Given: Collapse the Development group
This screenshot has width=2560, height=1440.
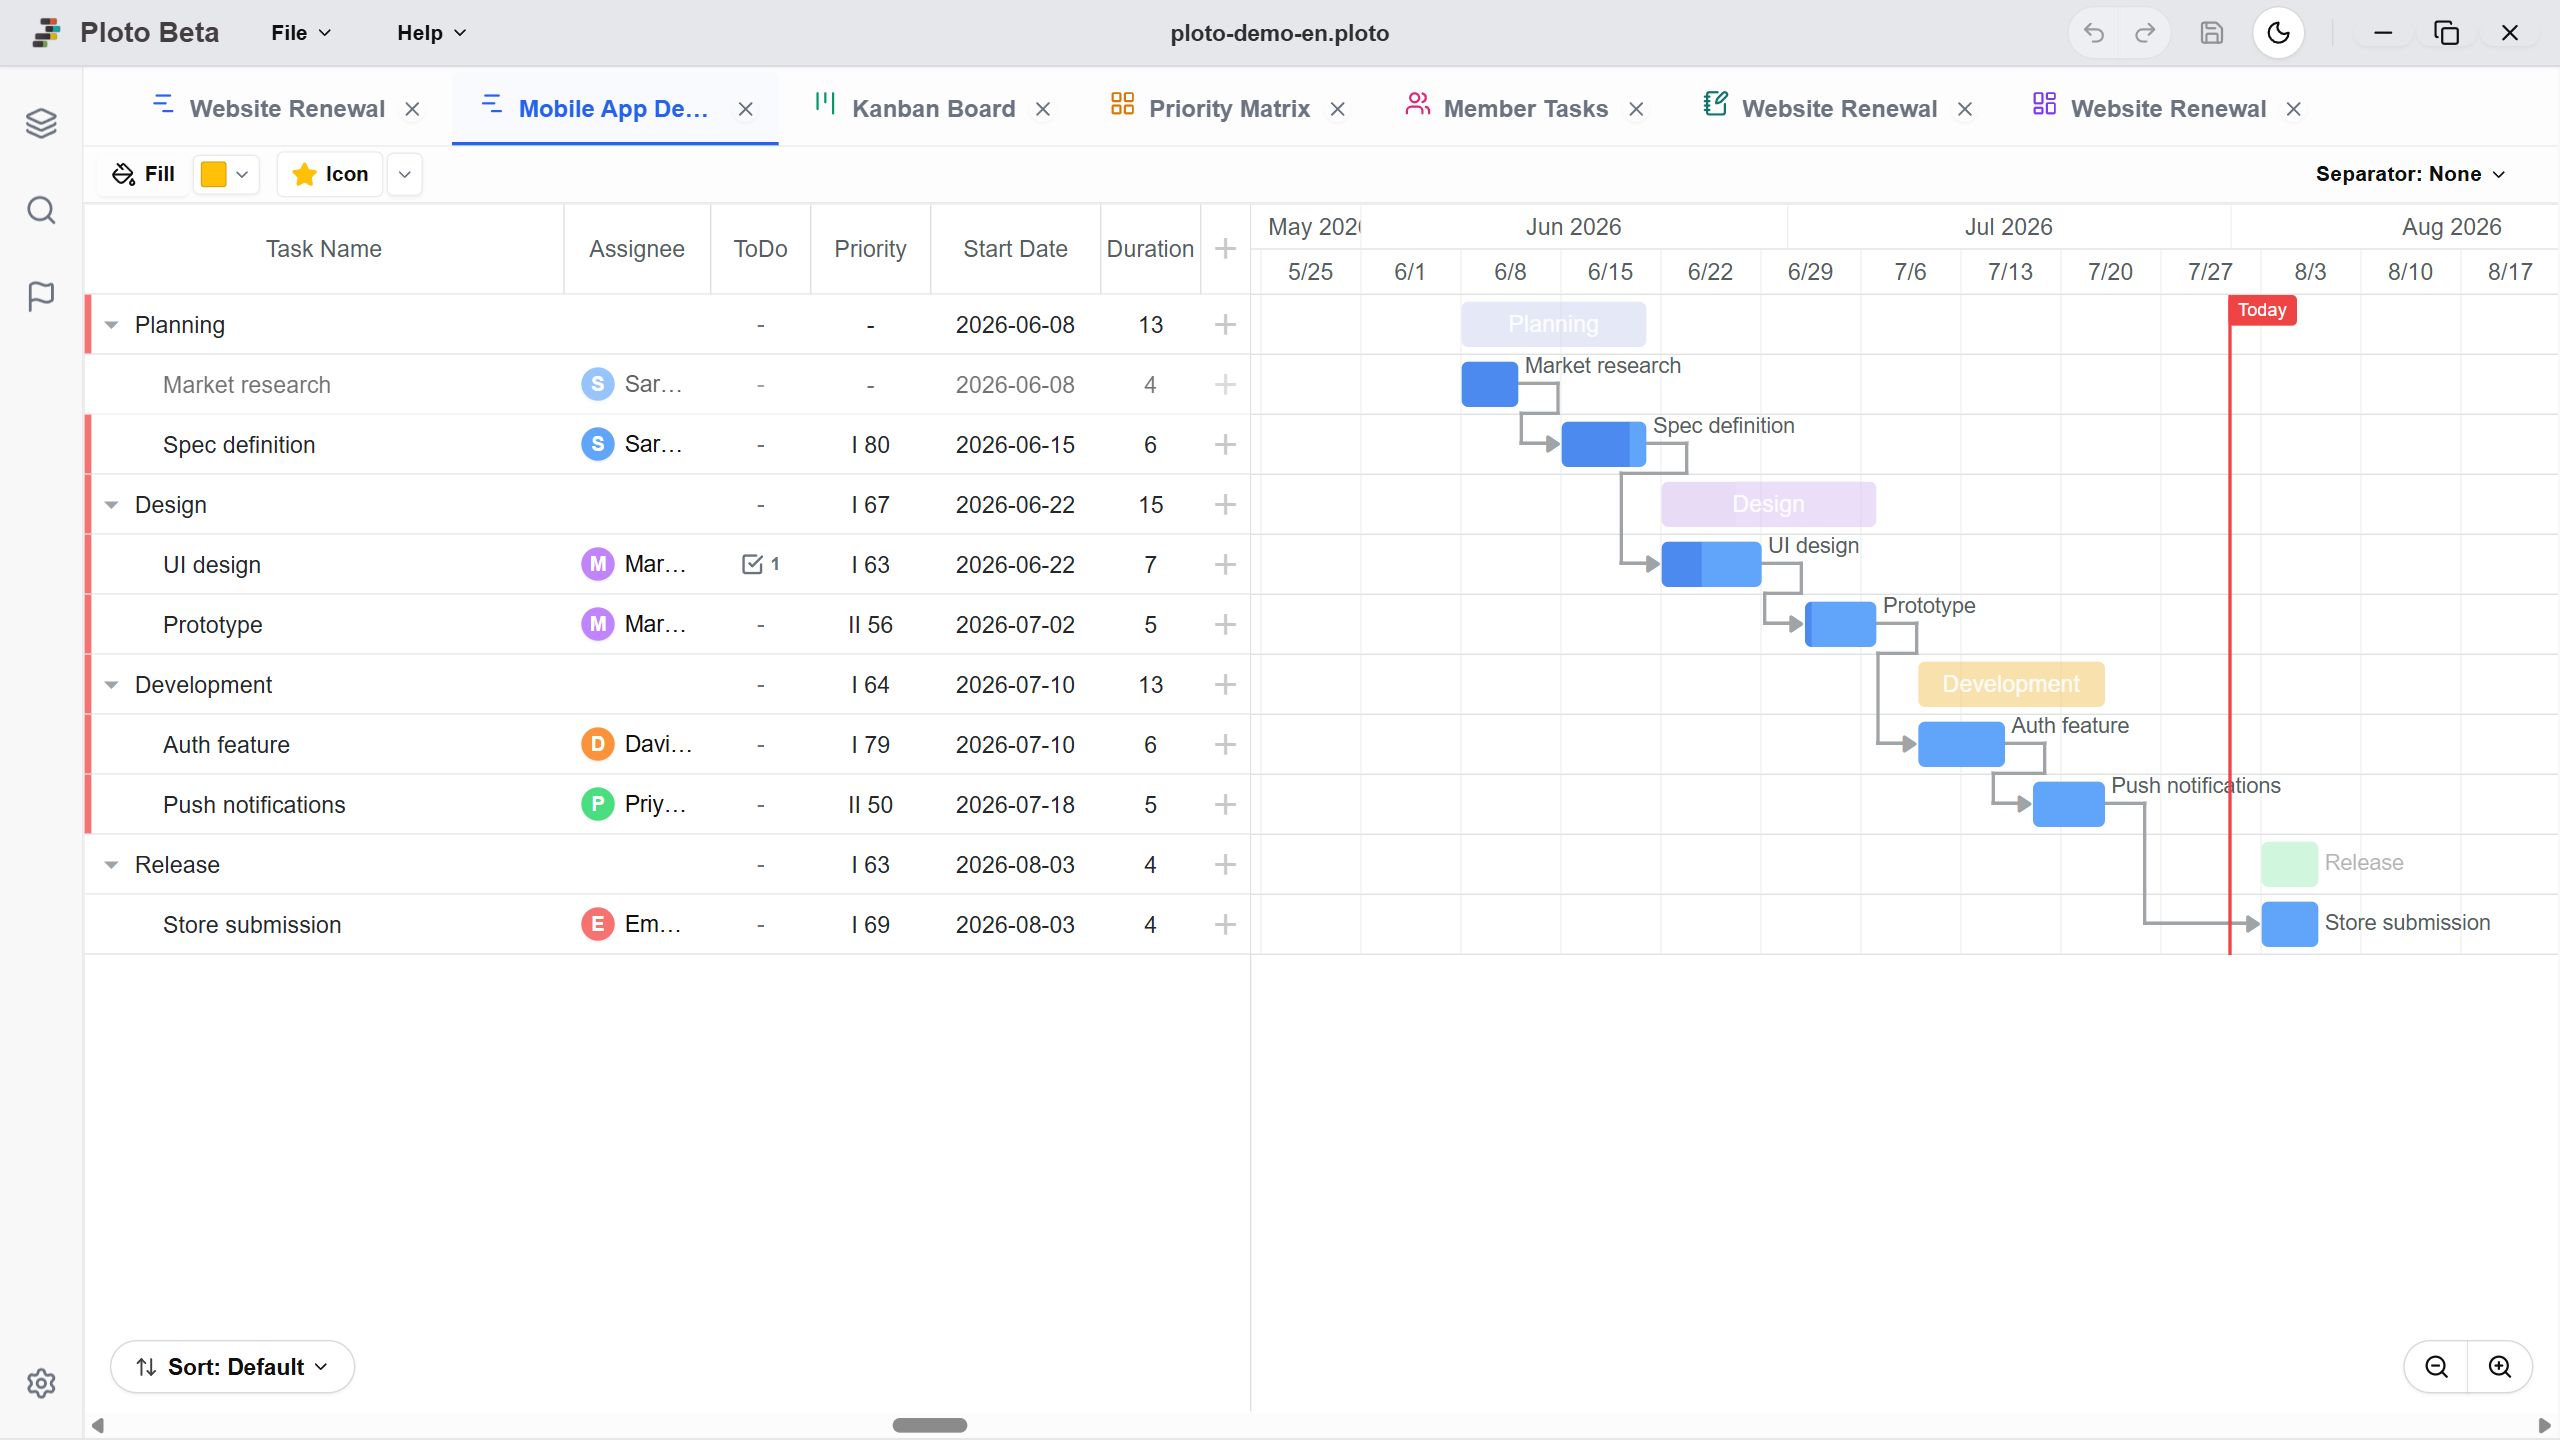Looking at the screenshot, I should [x=112, y=685].
